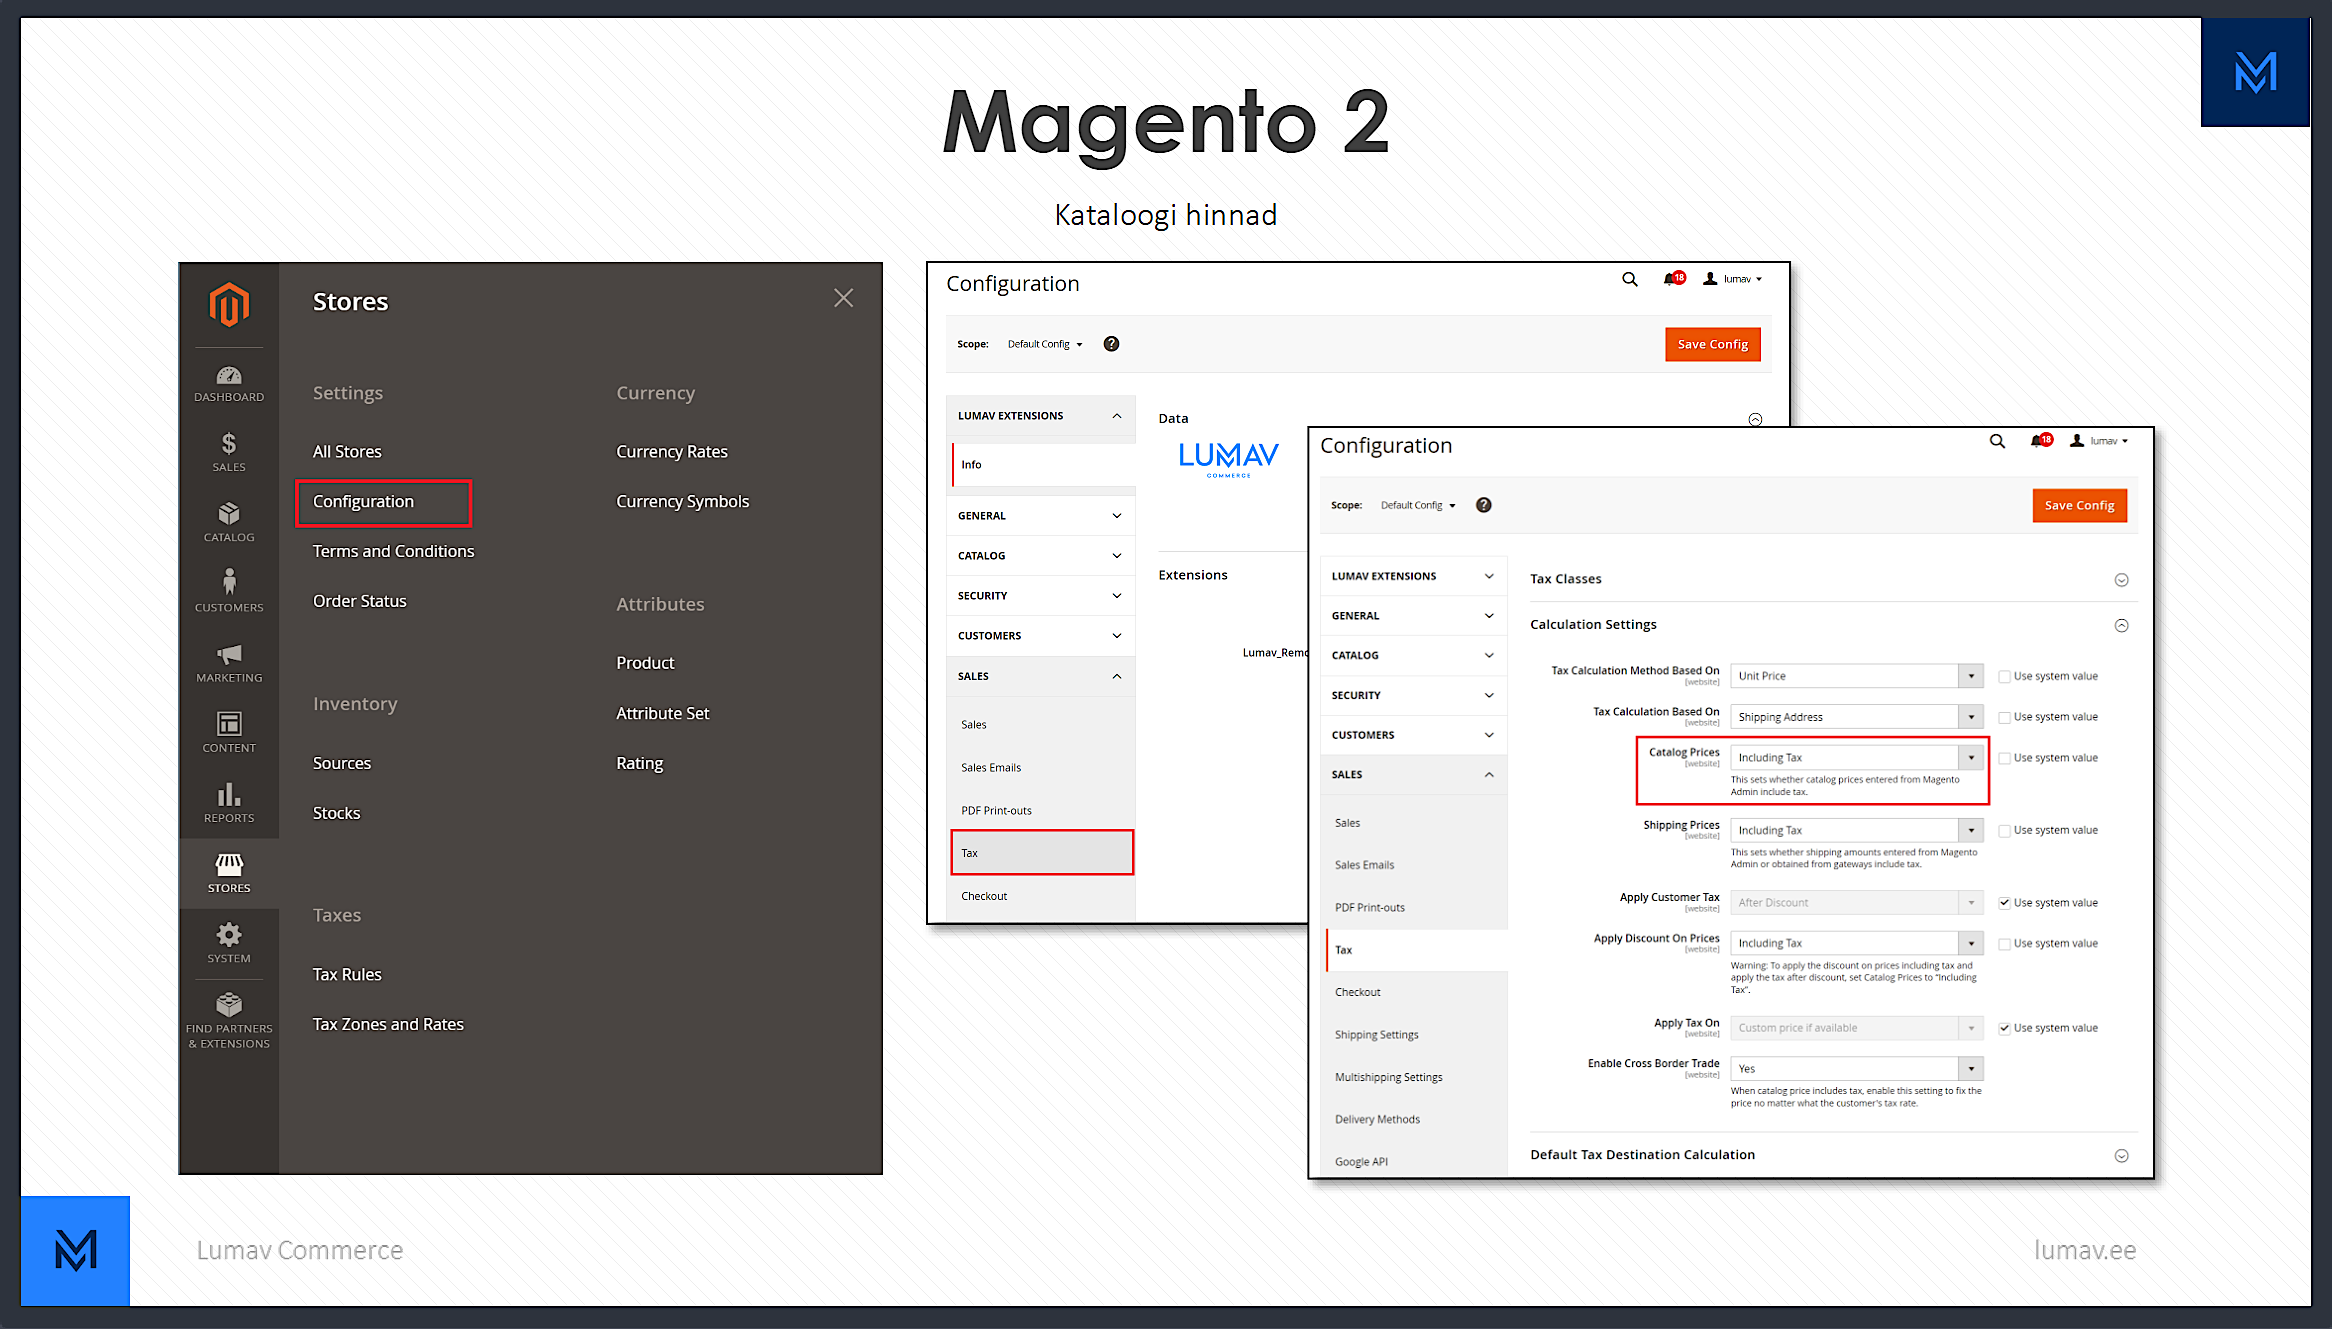This screenshot has height=1329, width=2332.
Task: Collapse SALES section in back Configuration window
Action: (1040, 676)
